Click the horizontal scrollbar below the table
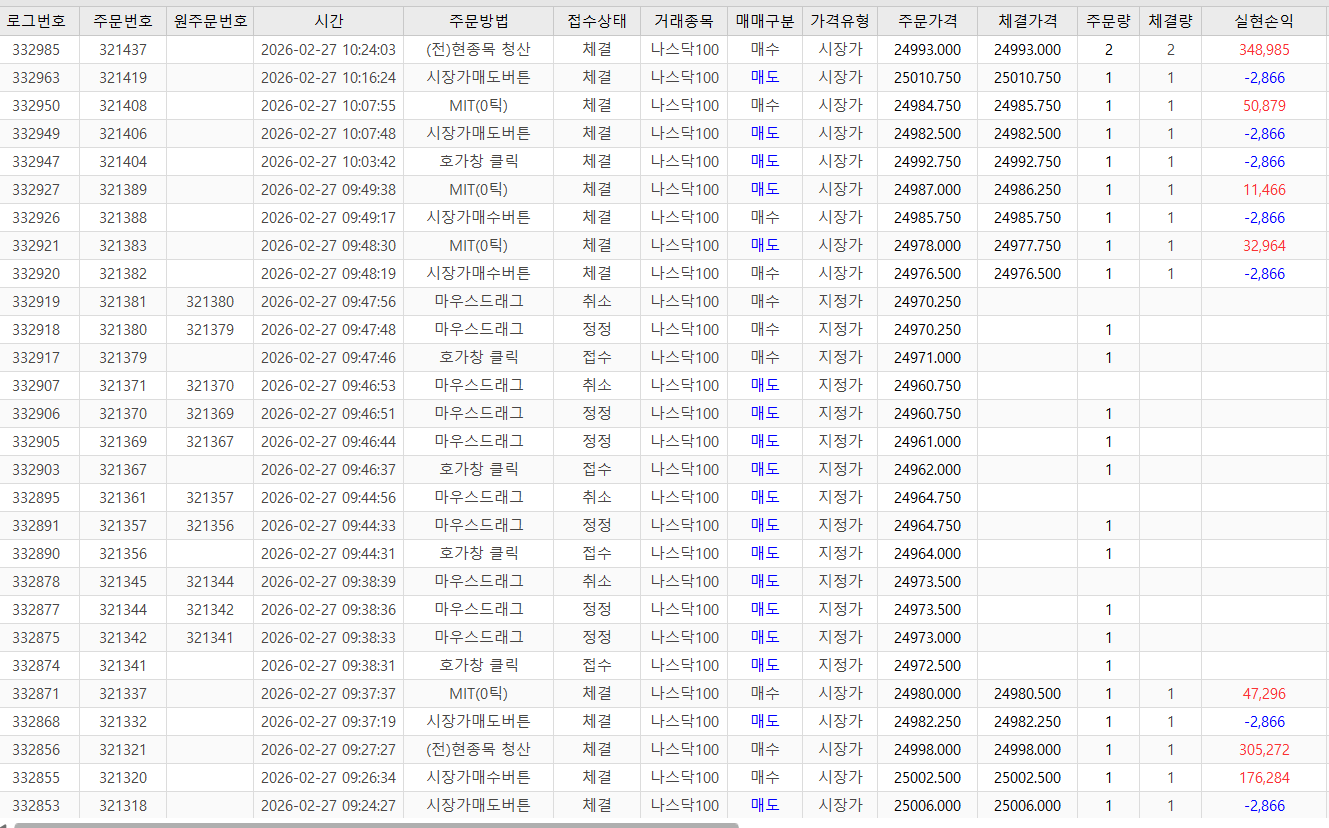Viewport: 1329px width, 828px height. (378, 825)
